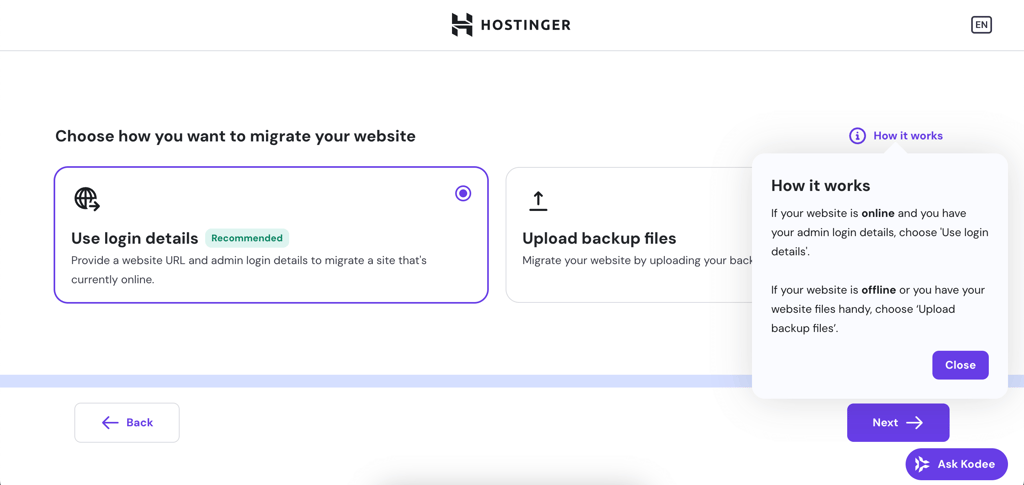Select the Use login details radio button
This screenshot has height=485, width=1024.
tap(463, 193)
